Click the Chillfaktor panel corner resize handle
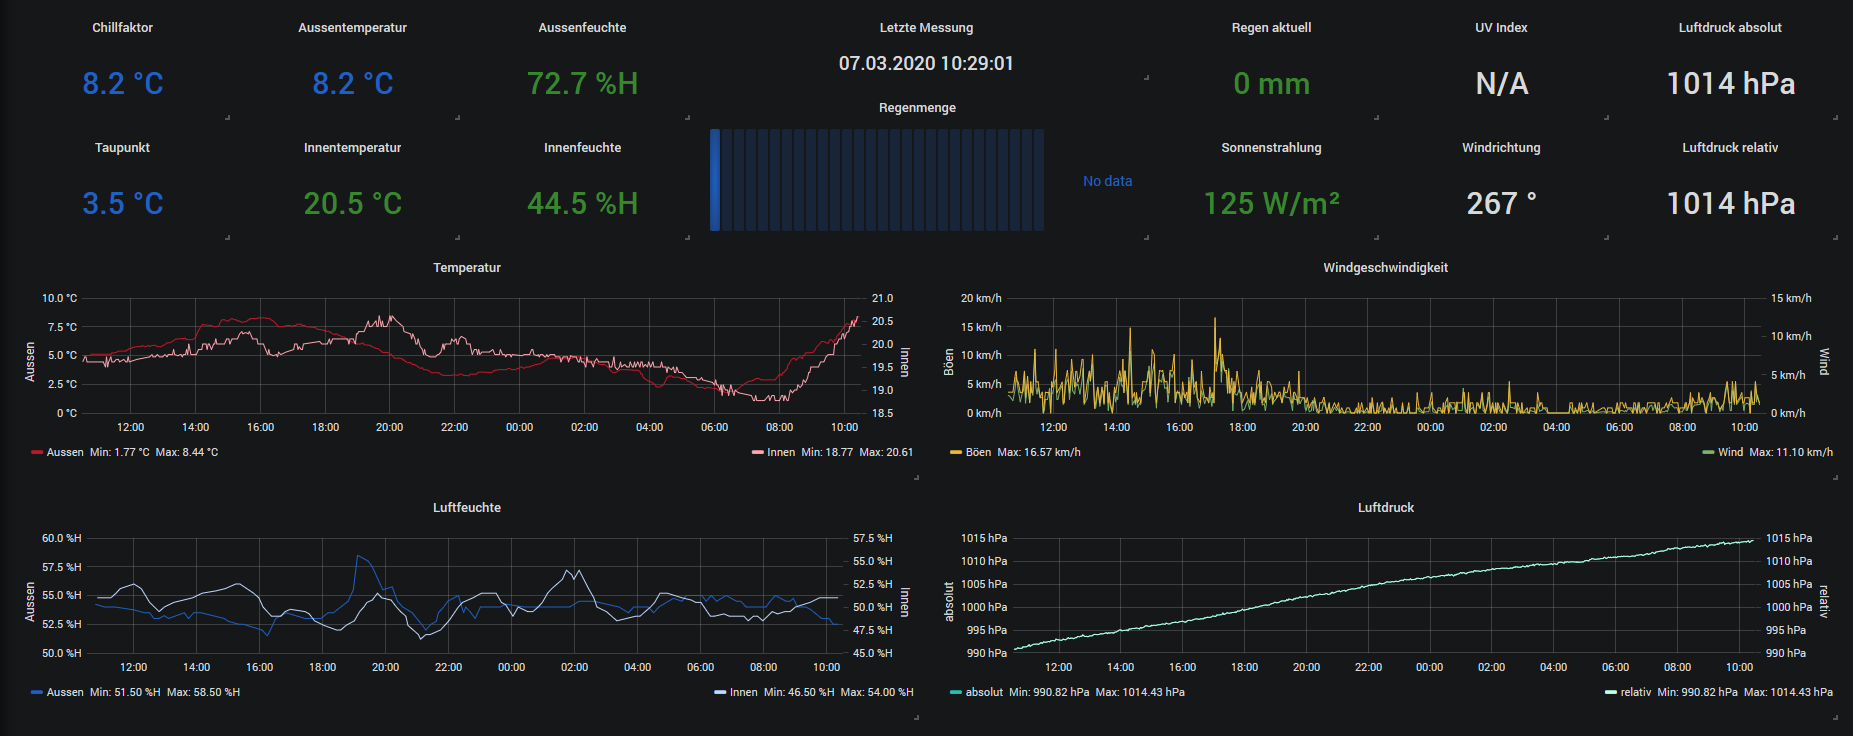 click(227, 117)
